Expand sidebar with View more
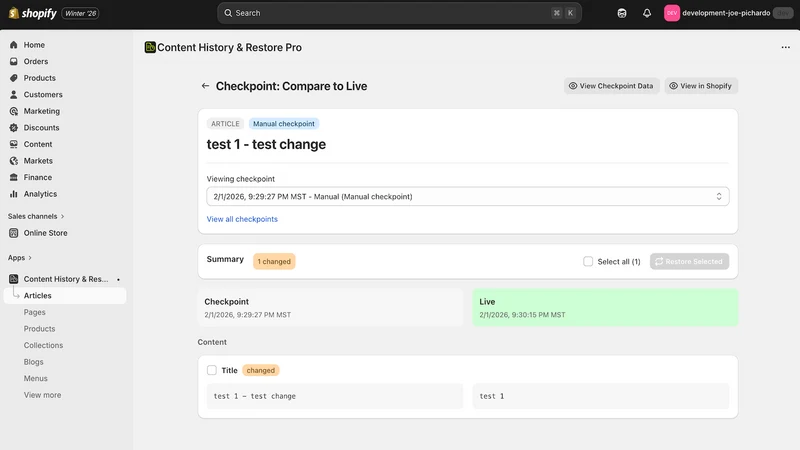 click(x=42, y=395)
